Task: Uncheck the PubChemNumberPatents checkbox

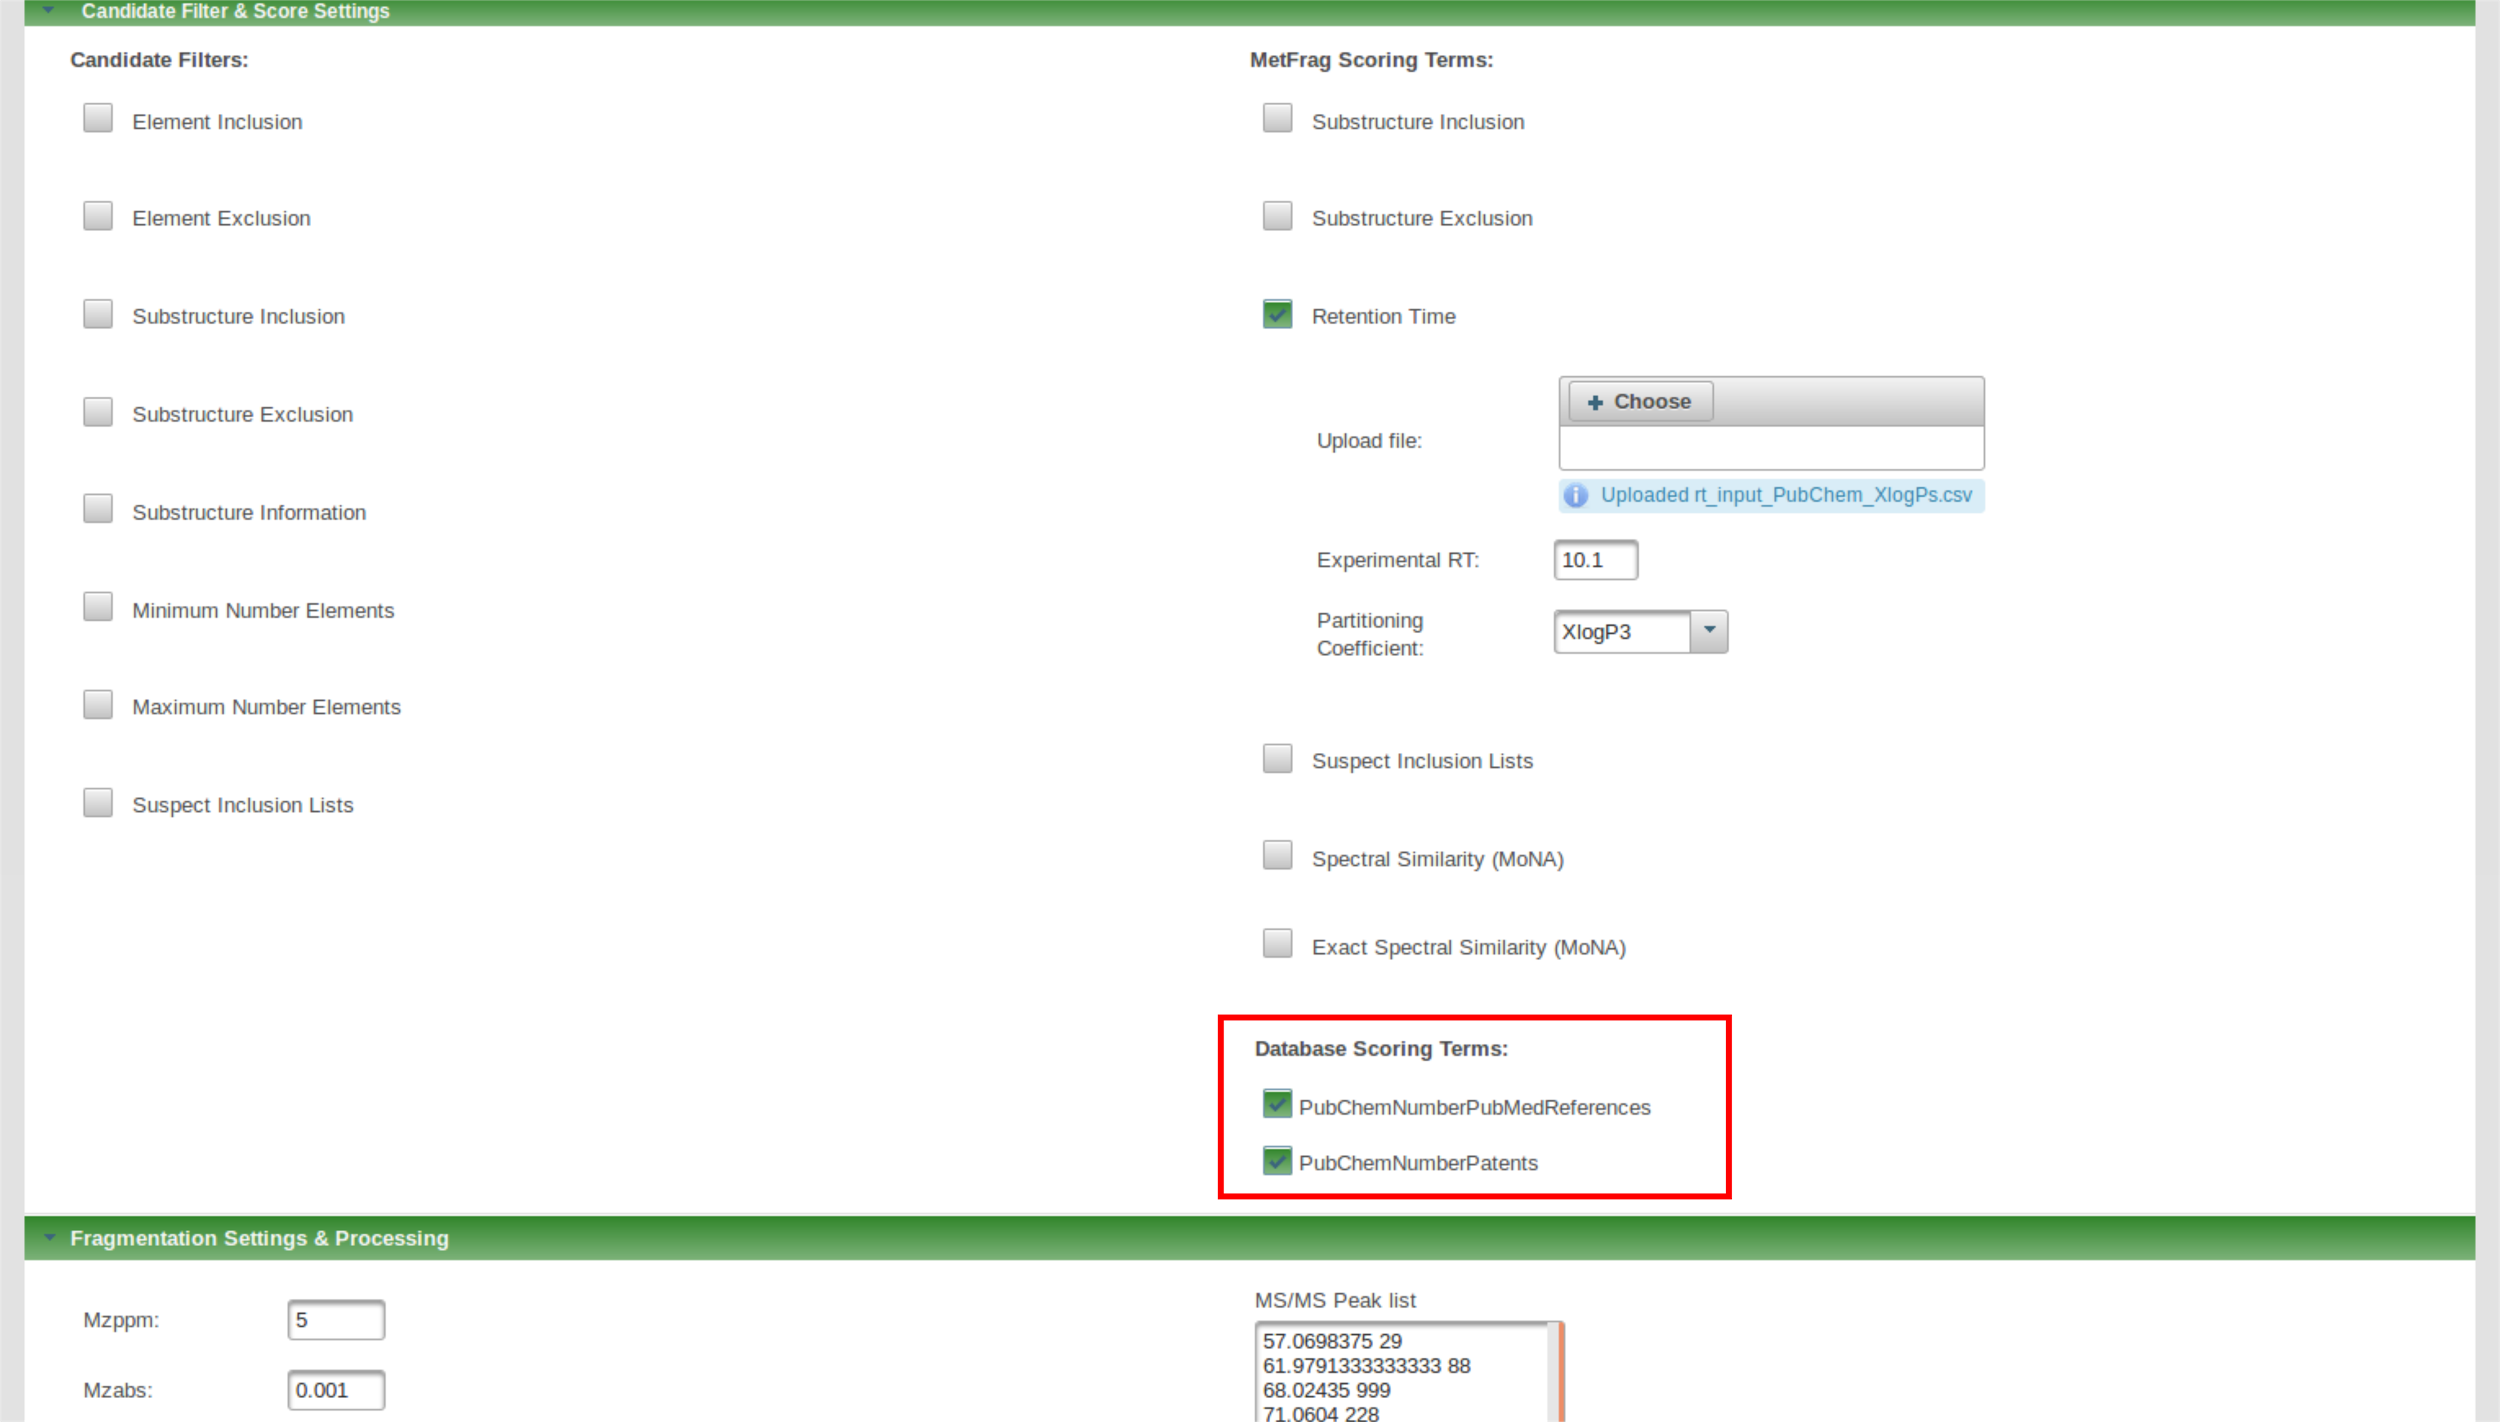Action: (1277, 1161)
